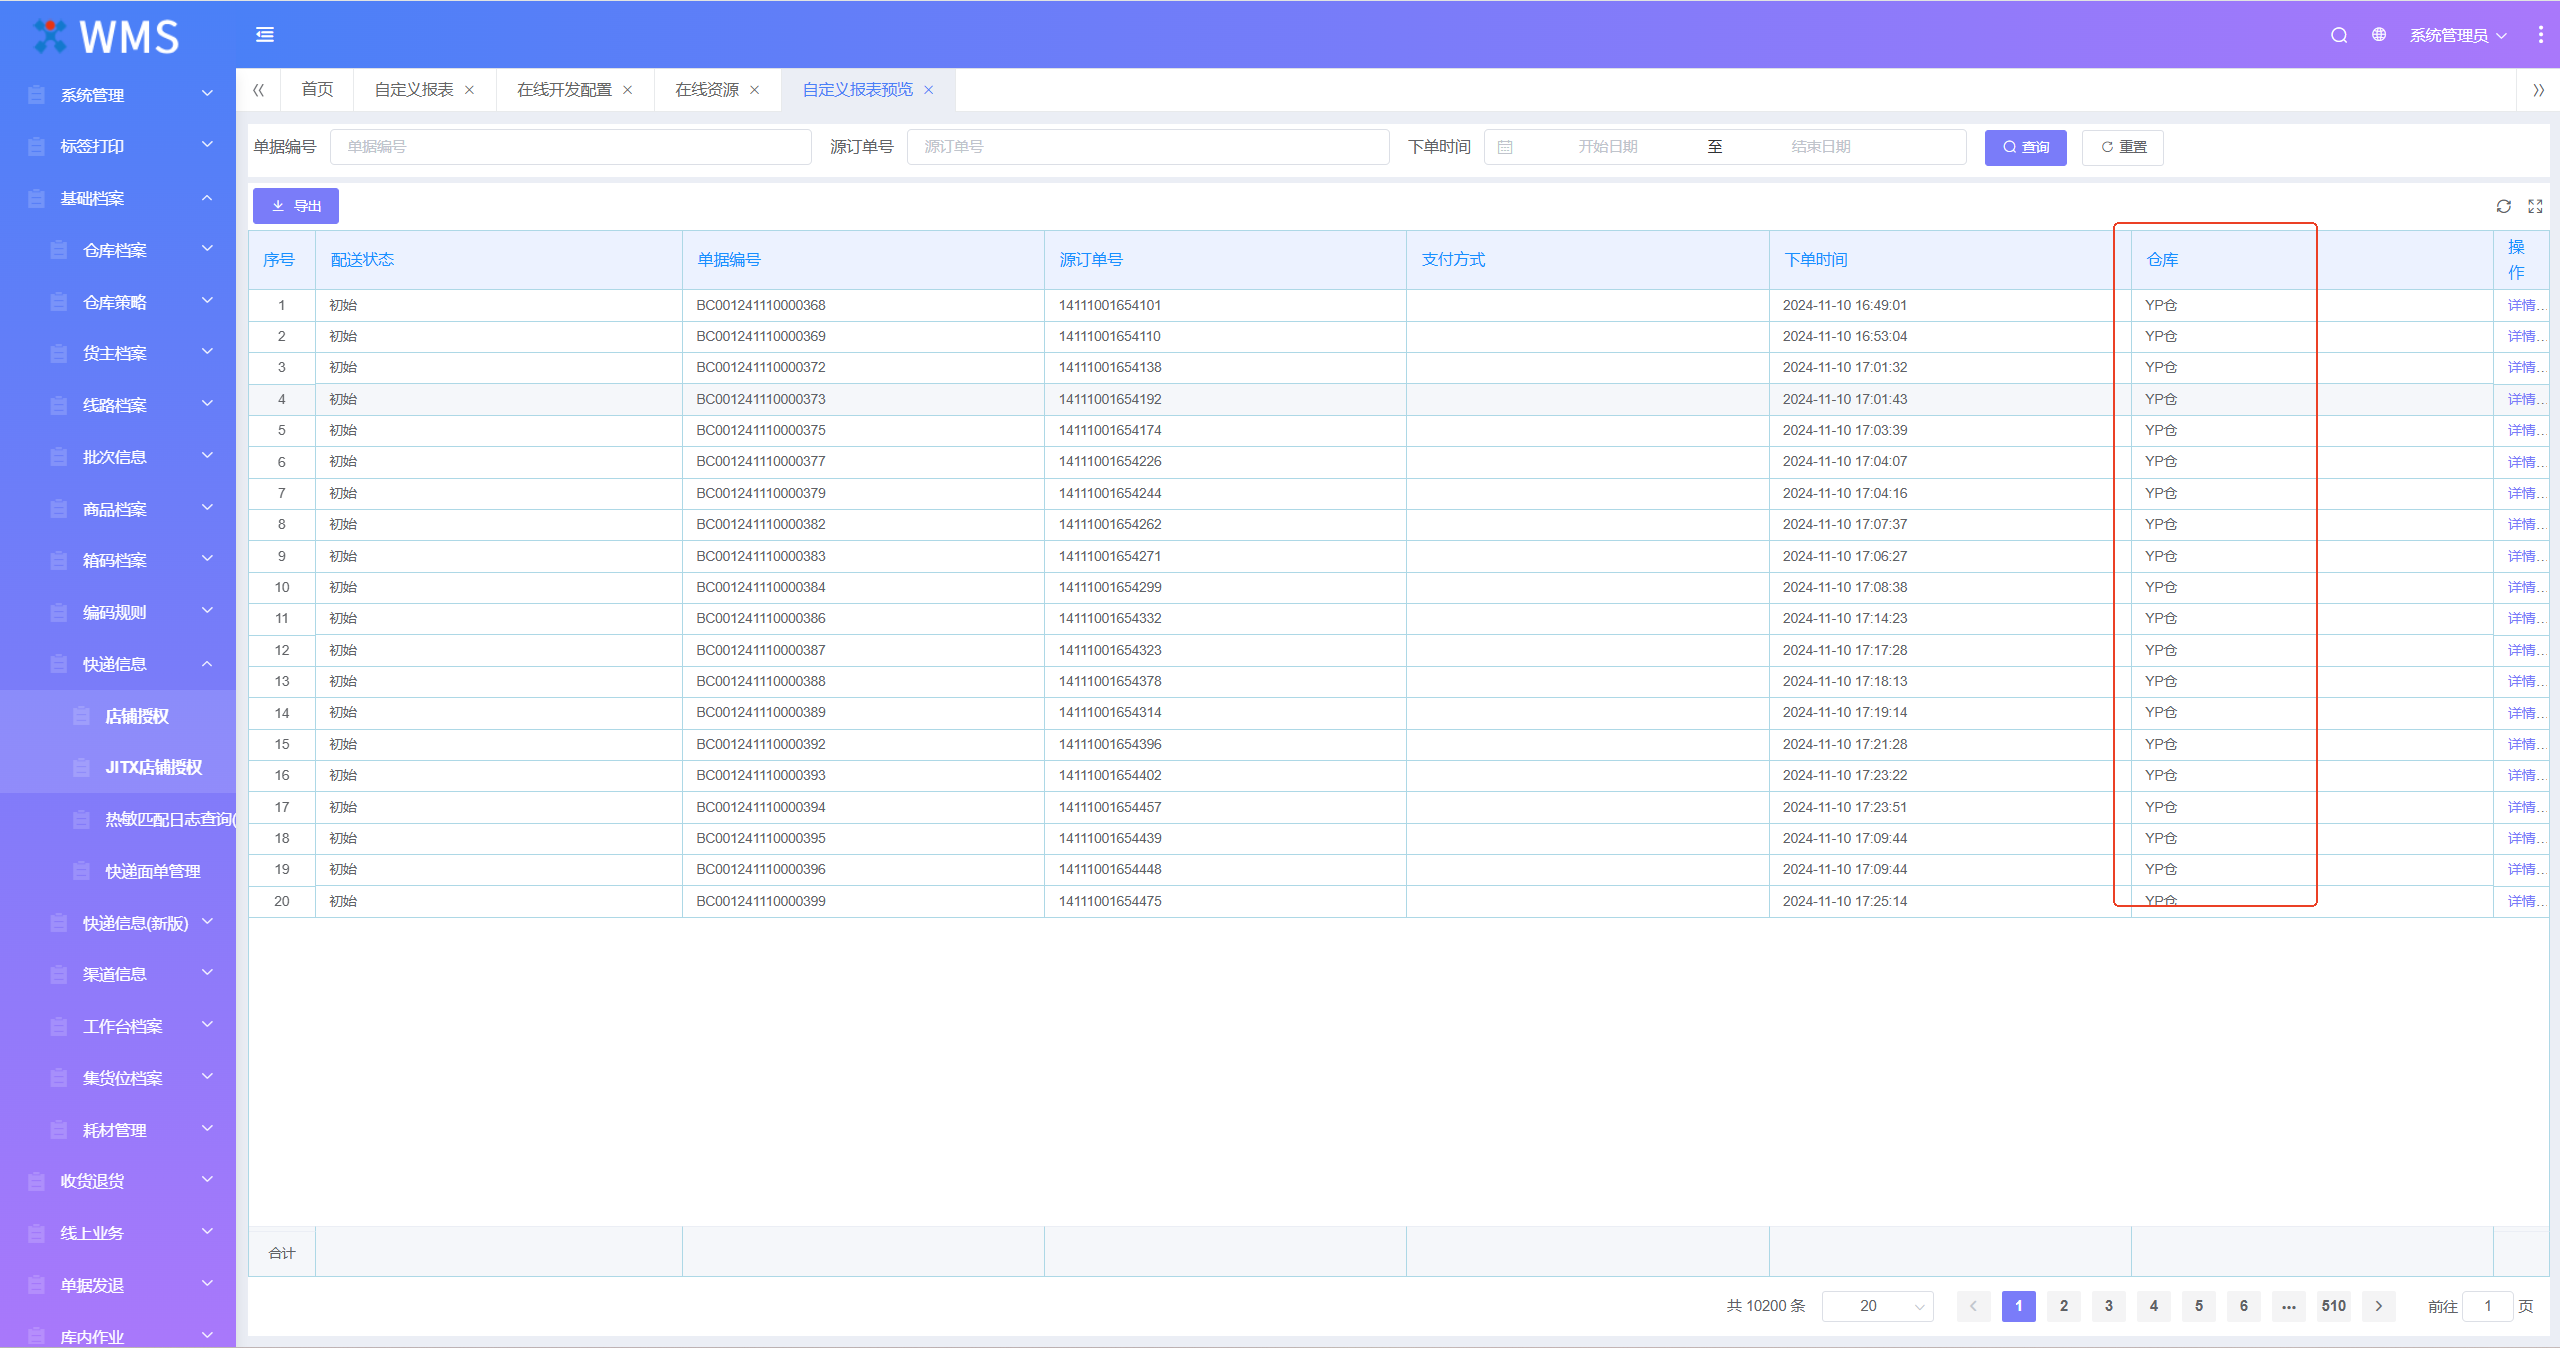
Task: Open 详情 link for row 1
Action: (x=2524, y=305)
